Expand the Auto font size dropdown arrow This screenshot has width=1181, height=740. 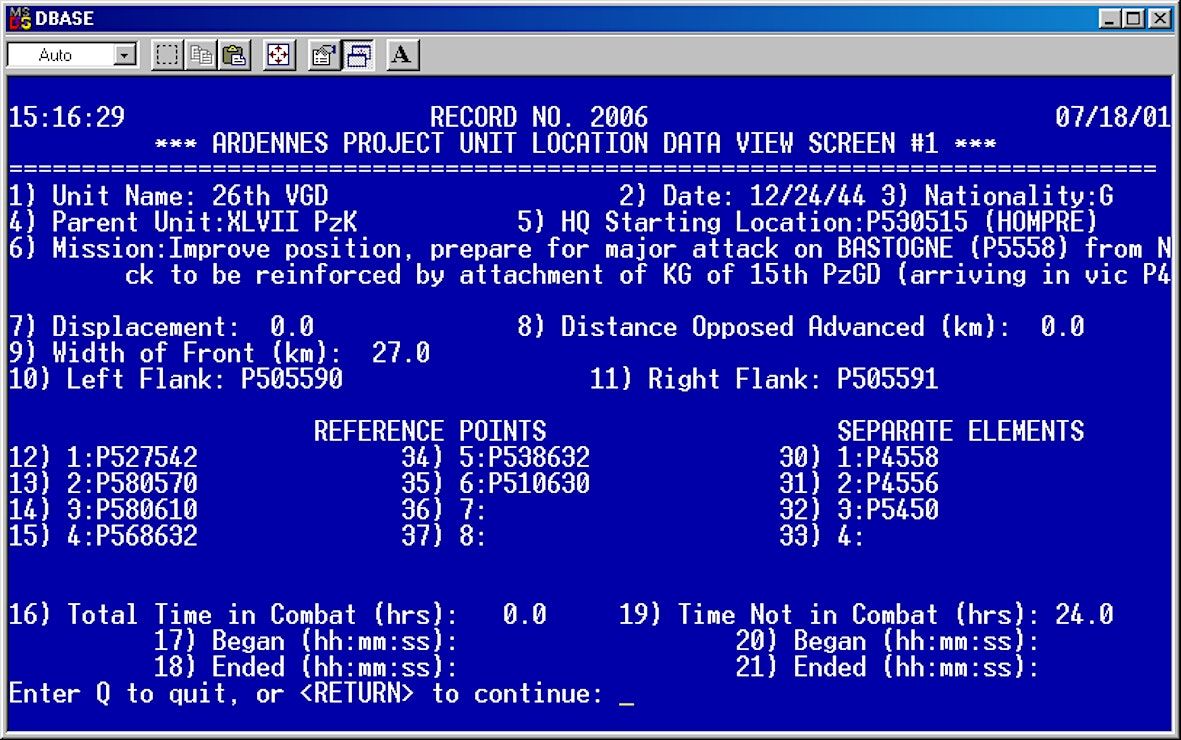click(x=126, y=56)
